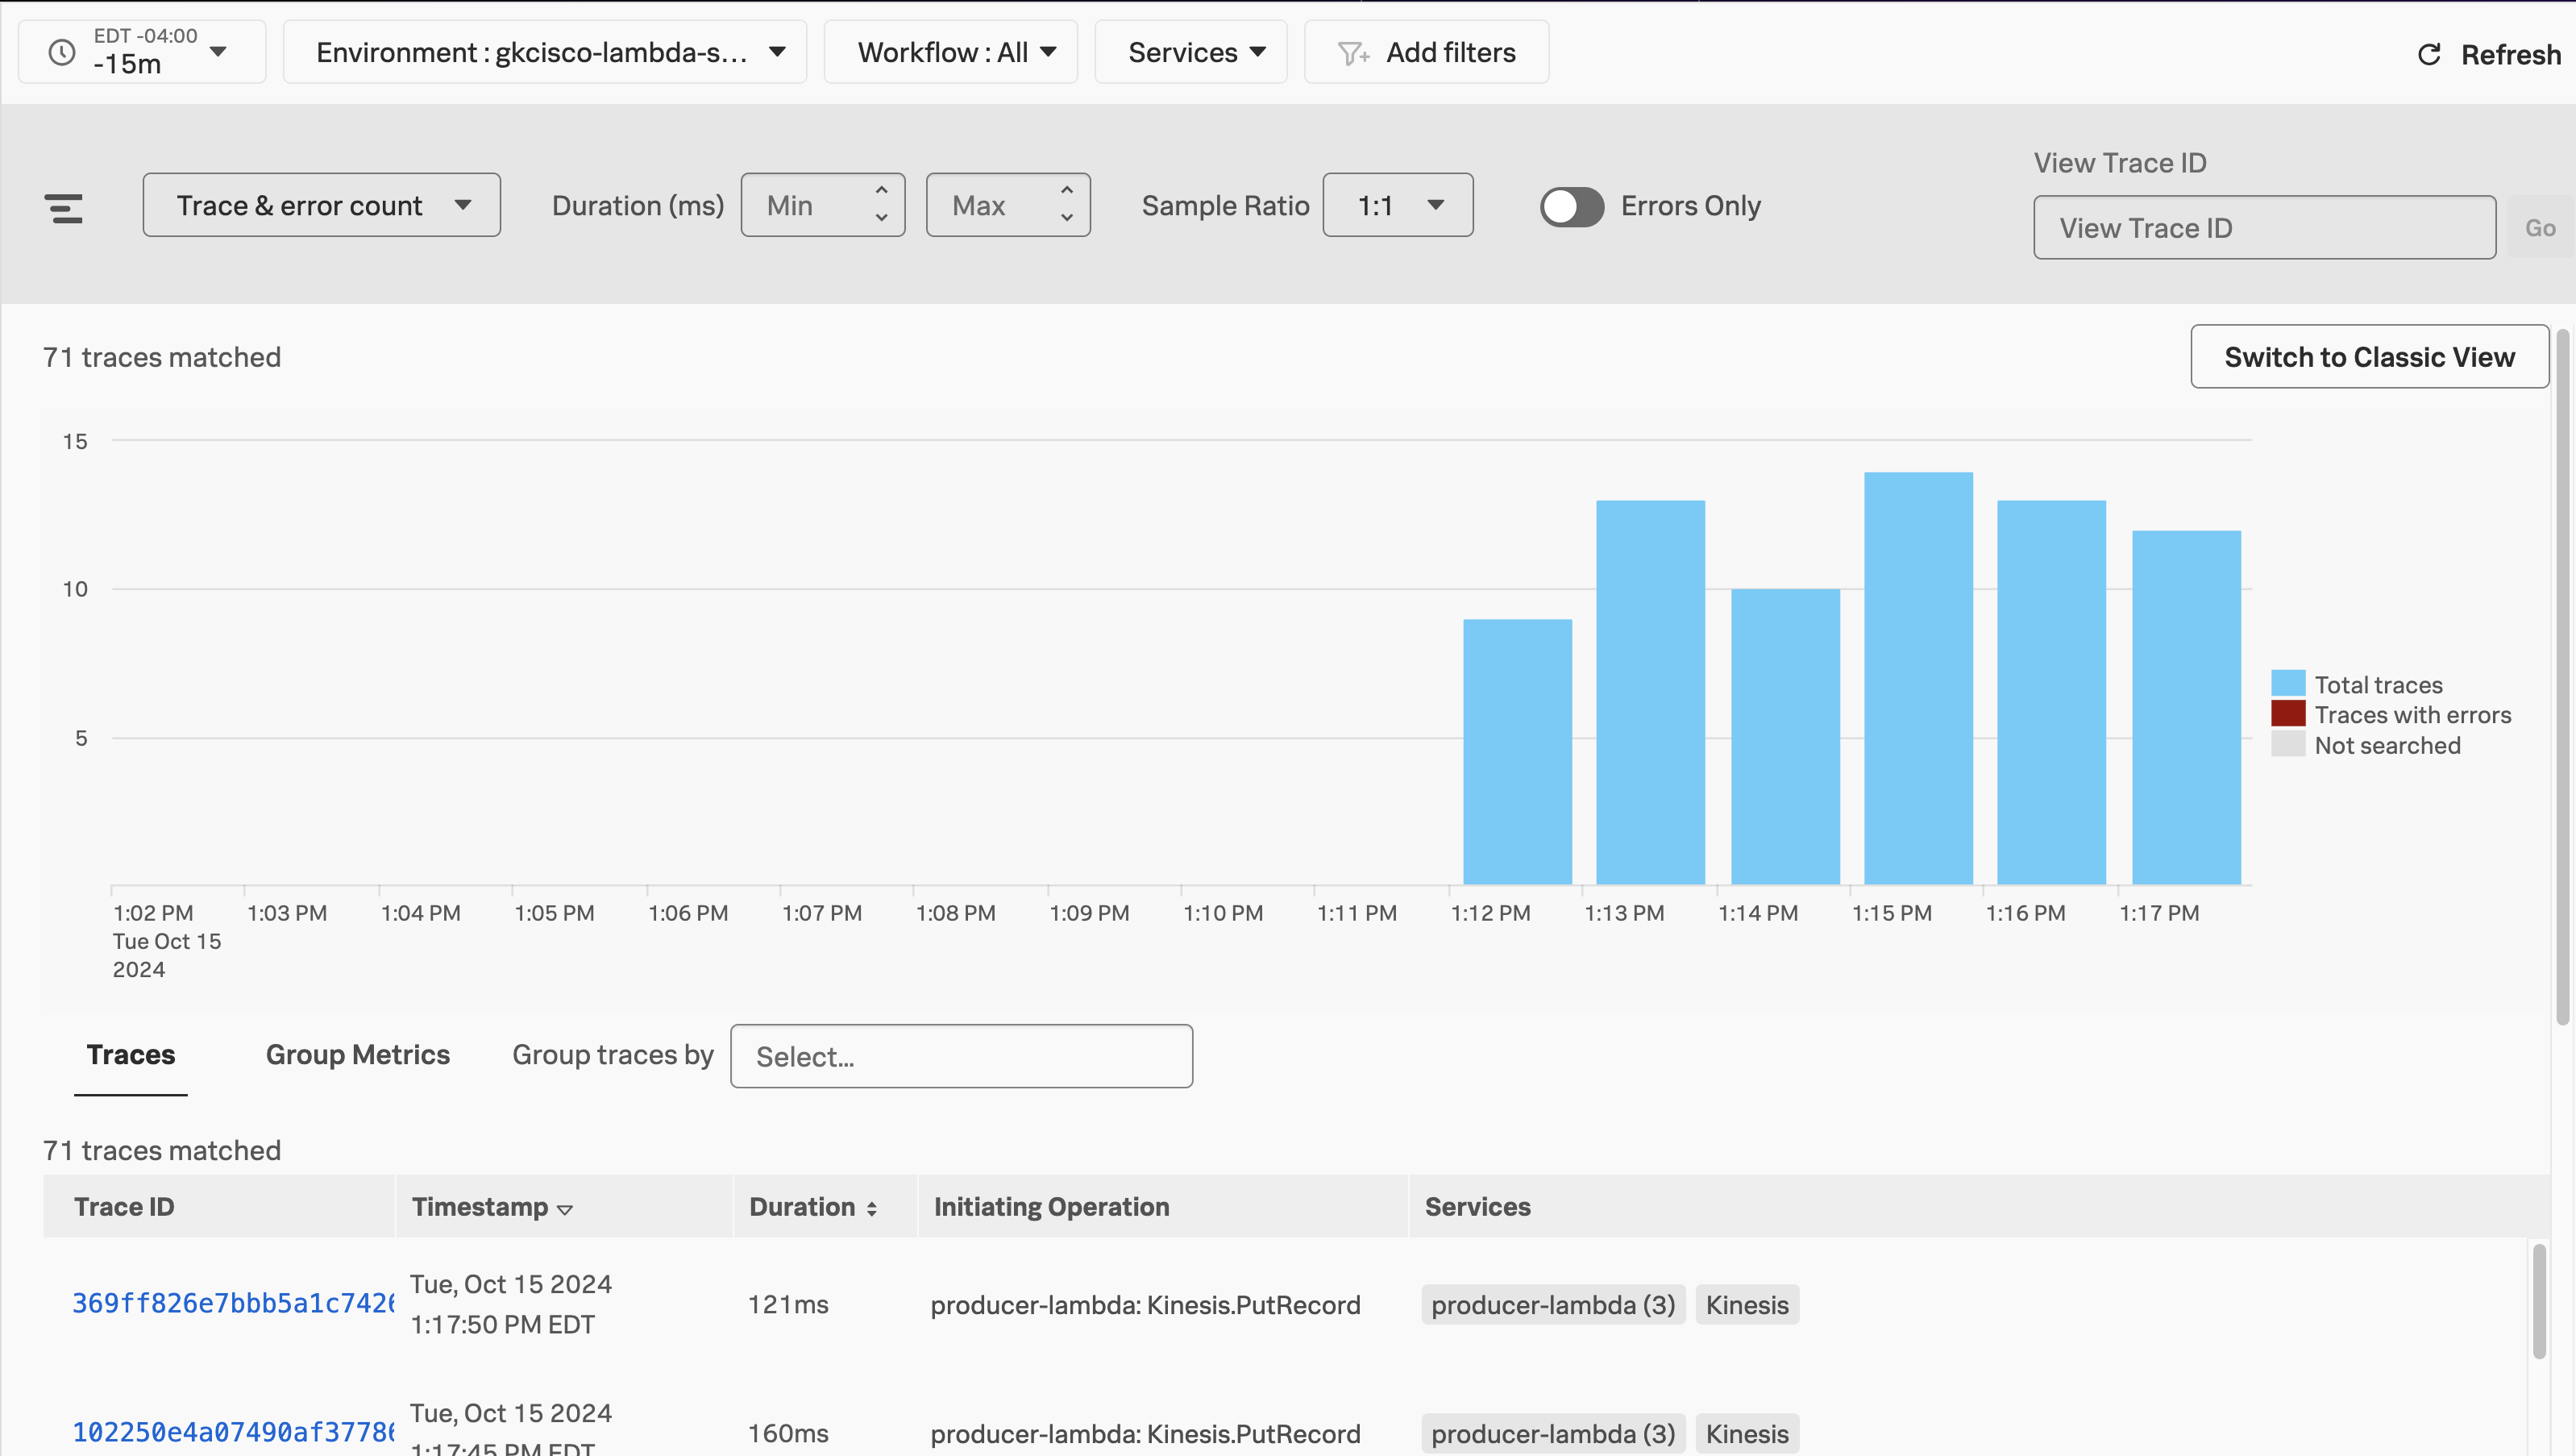Click the Min duration up stepper arrow
Viewport: 2576px width, 1456px height.
point(880,191)
